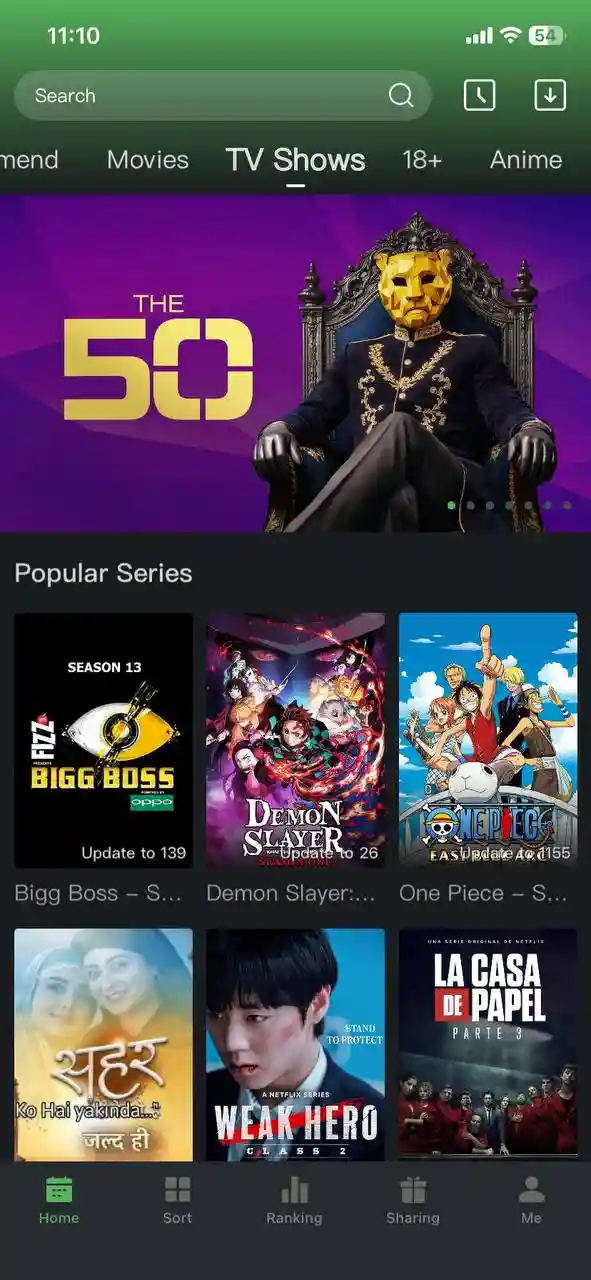Open the Demon Slayer poster
The width and height of the screenshot is (591, 1280).
pyautogui.click(x=295, y=740)
